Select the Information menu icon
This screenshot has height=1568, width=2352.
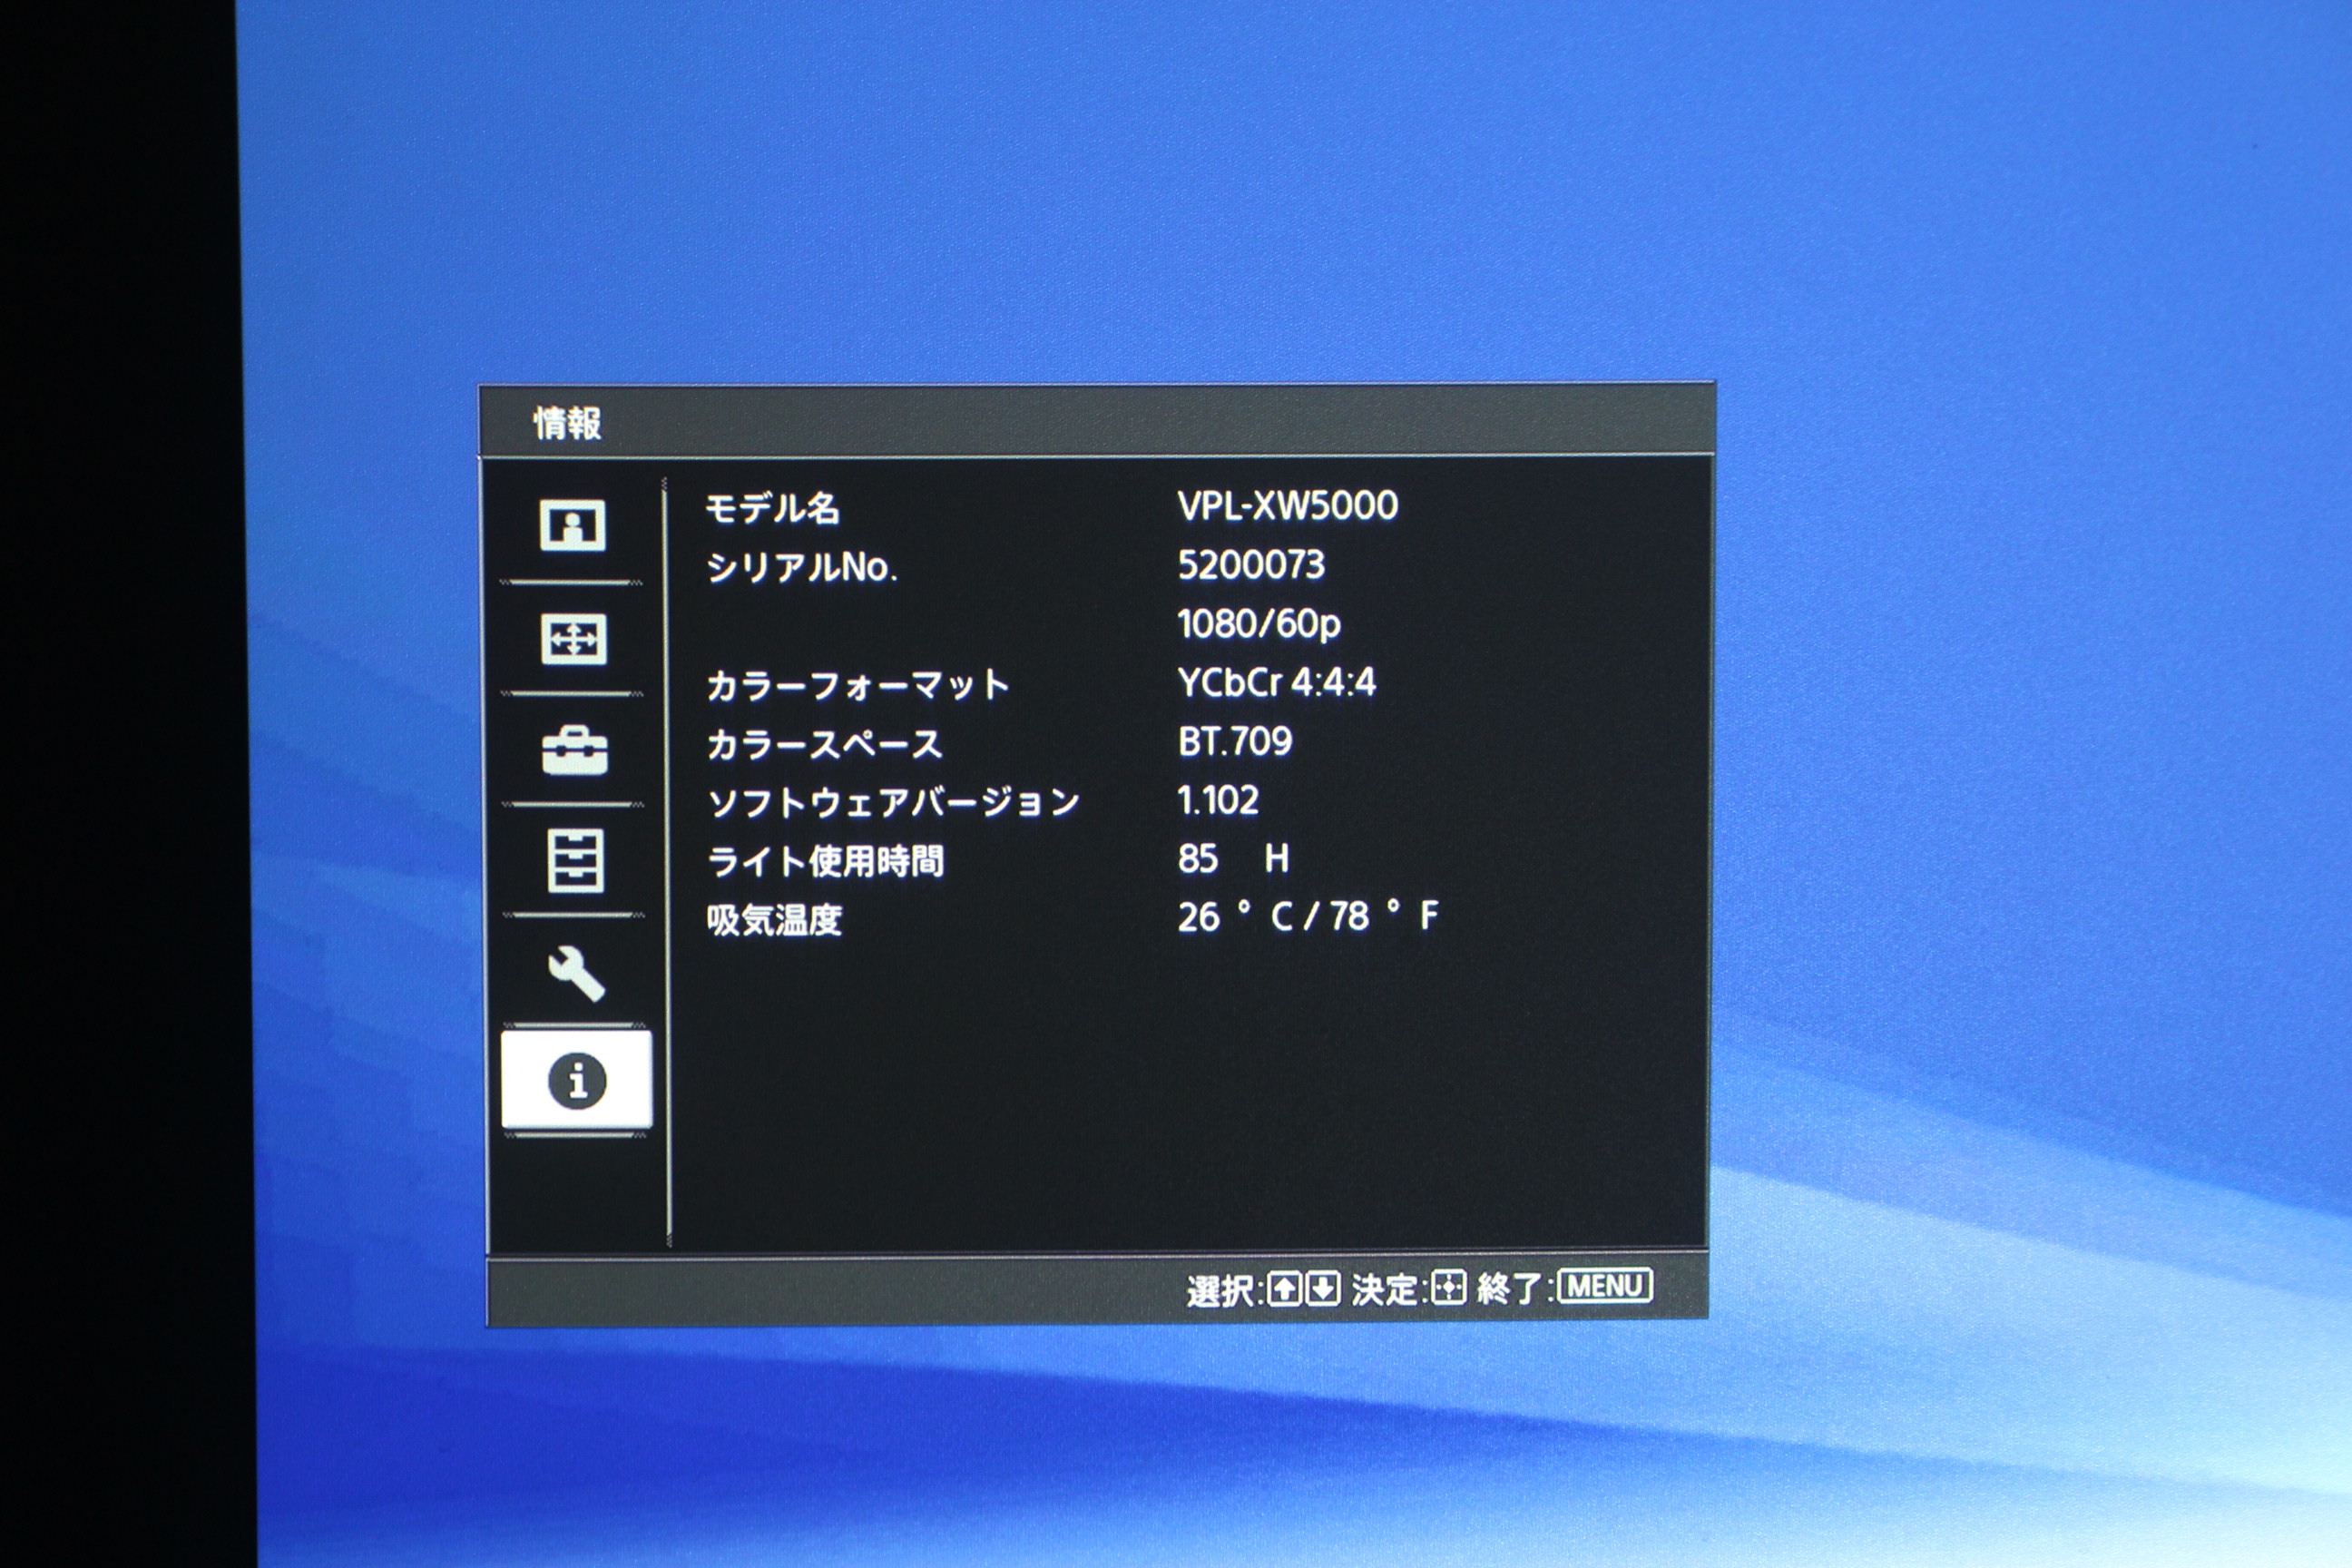(x=577, y=1080)
